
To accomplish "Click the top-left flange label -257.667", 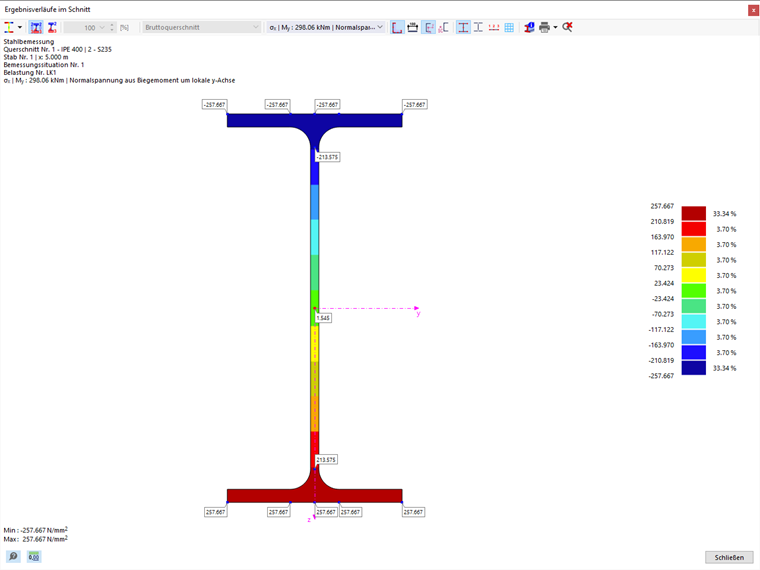I will tap(214, 105).
